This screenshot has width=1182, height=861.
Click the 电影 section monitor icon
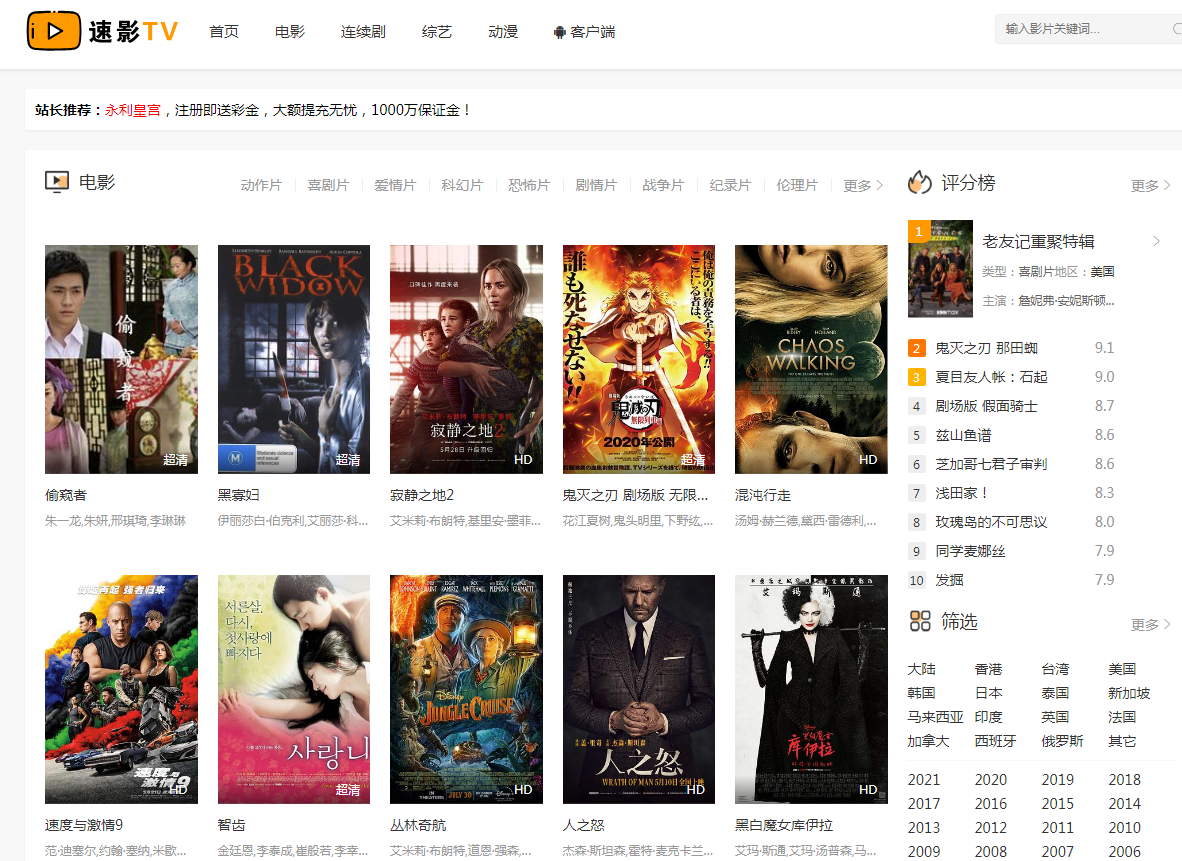(57, 182)
